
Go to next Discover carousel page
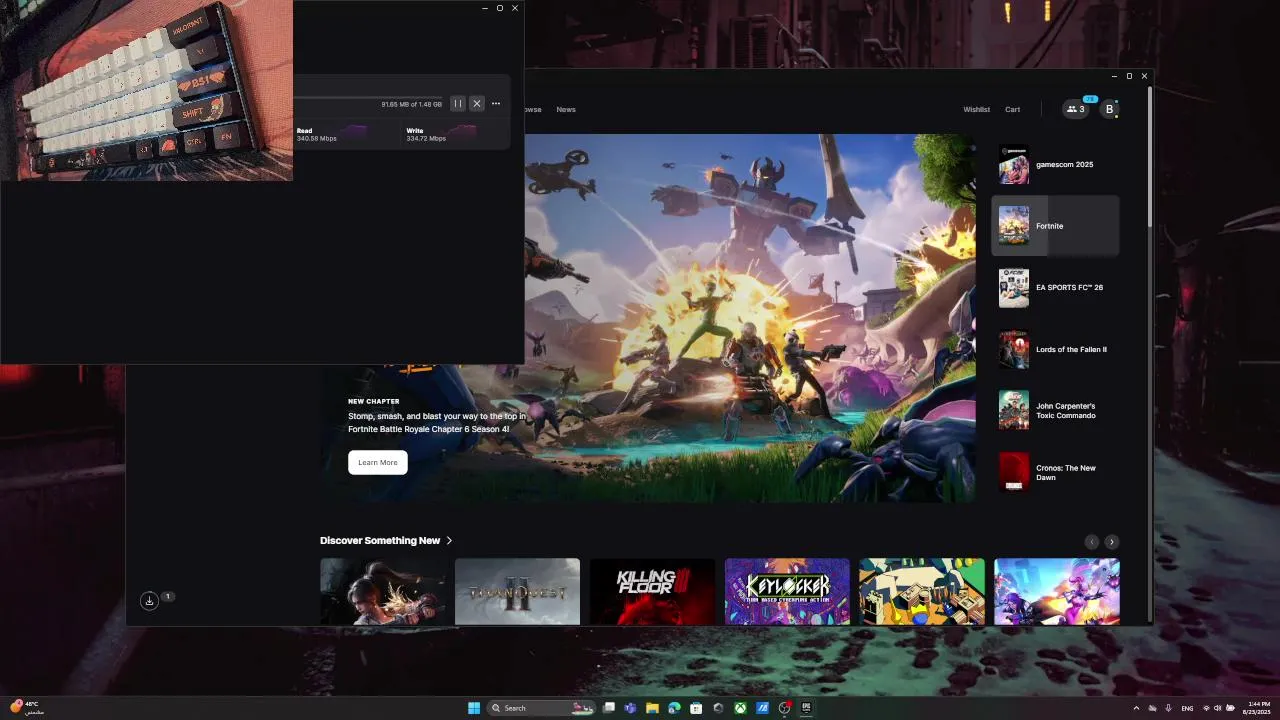tap(1112, 542)
